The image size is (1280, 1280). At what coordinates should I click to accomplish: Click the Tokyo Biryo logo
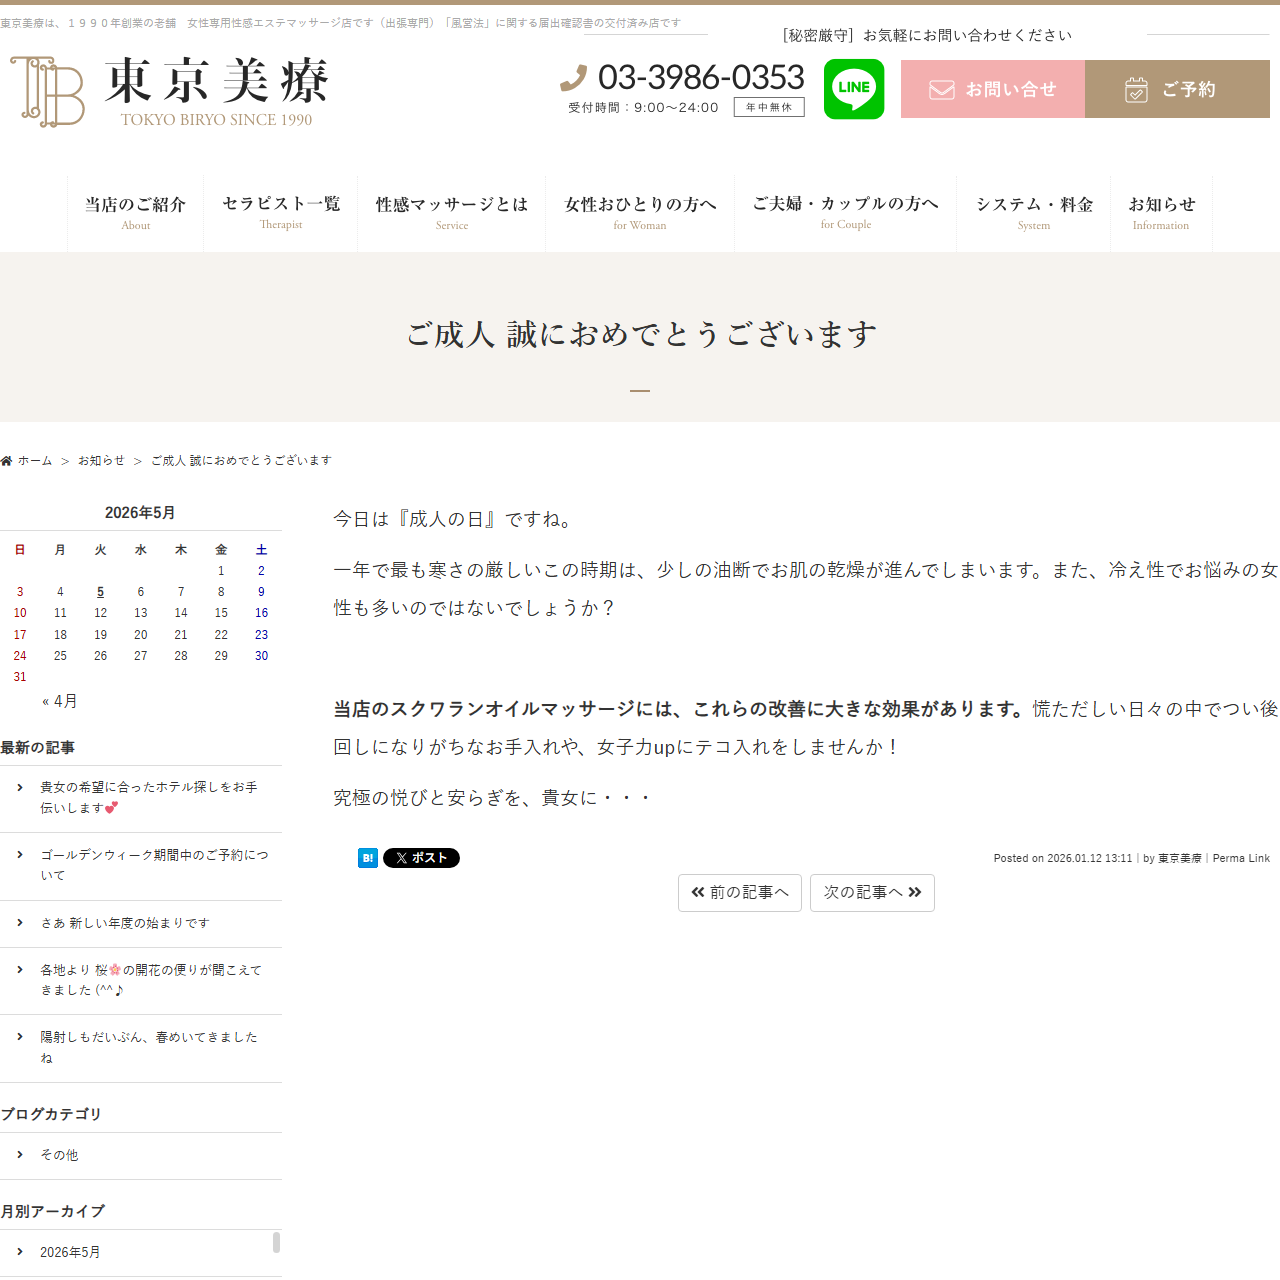[x=169, y=91]
